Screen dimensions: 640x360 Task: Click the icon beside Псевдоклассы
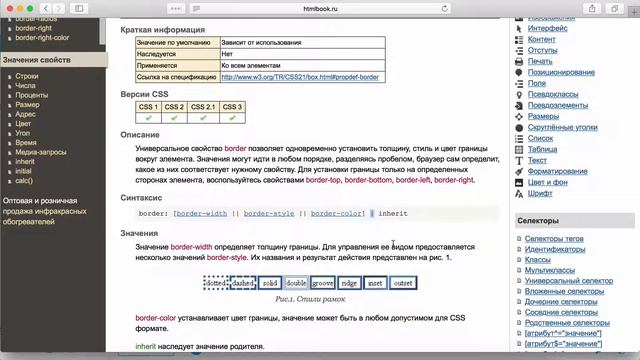519,95
